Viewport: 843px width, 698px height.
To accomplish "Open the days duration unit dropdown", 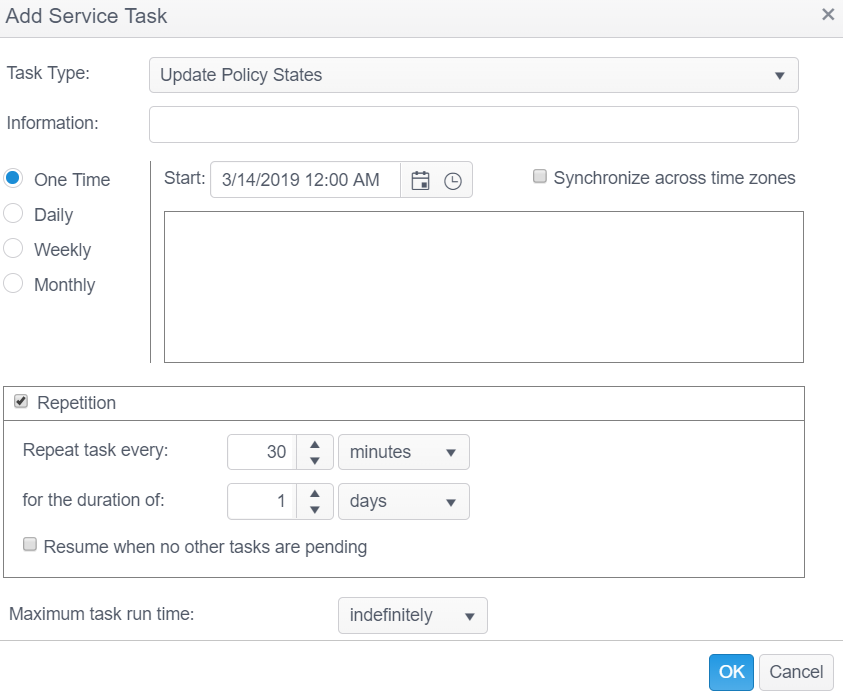I will [403, 501].
